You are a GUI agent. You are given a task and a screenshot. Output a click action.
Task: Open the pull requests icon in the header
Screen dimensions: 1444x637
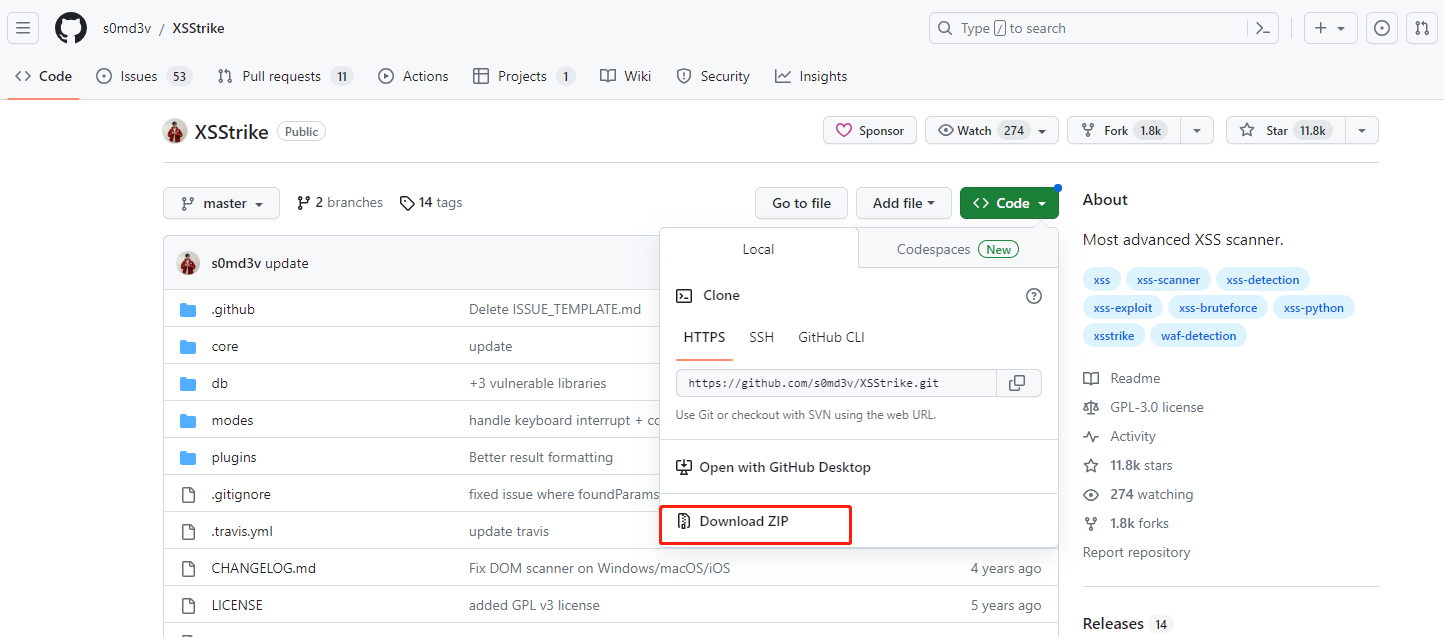(1422, 28)
